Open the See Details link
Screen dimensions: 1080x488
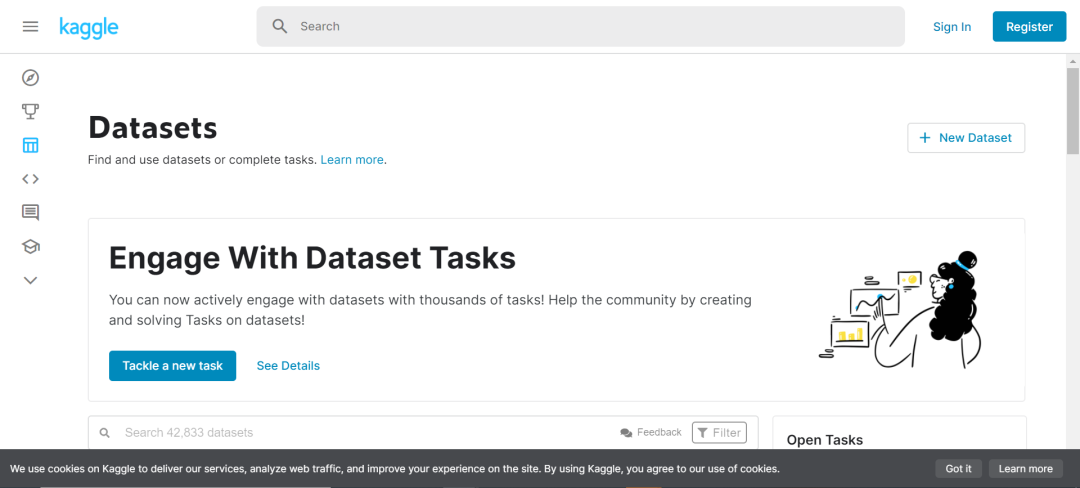pyautogui.click(x=288, y=366)
